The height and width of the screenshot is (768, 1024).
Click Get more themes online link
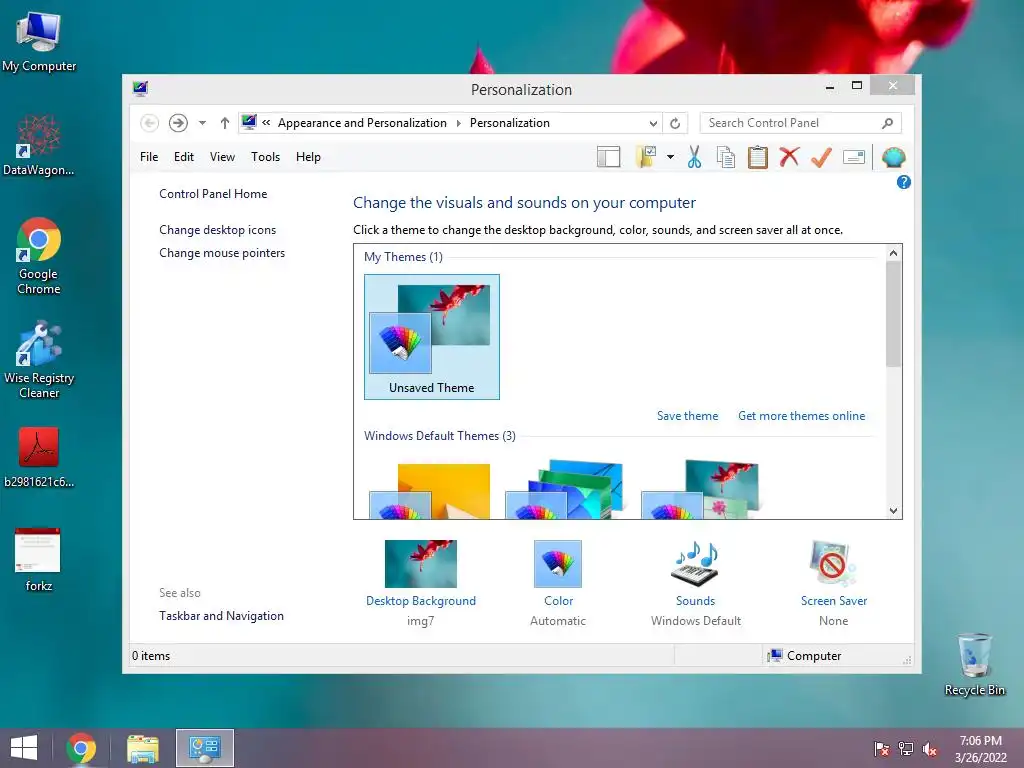click(801, 416)
